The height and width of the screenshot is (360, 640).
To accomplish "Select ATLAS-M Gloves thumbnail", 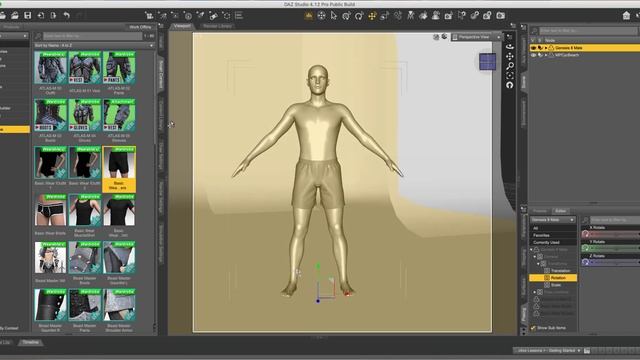I will click(84, 115).
